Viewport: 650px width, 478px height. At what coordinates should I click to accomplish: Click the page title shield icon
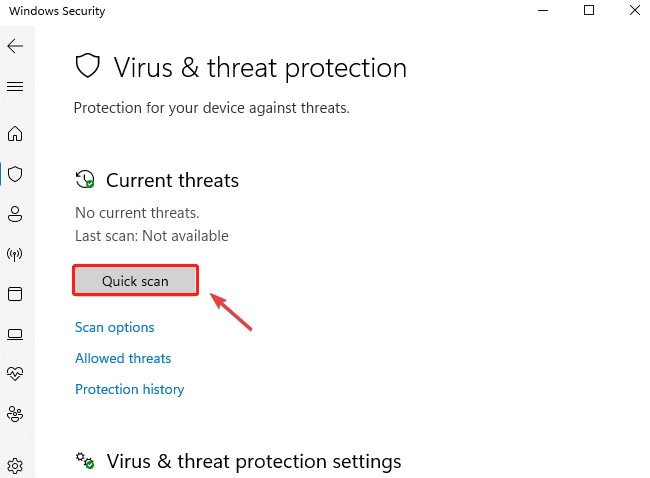coord(87,66)
